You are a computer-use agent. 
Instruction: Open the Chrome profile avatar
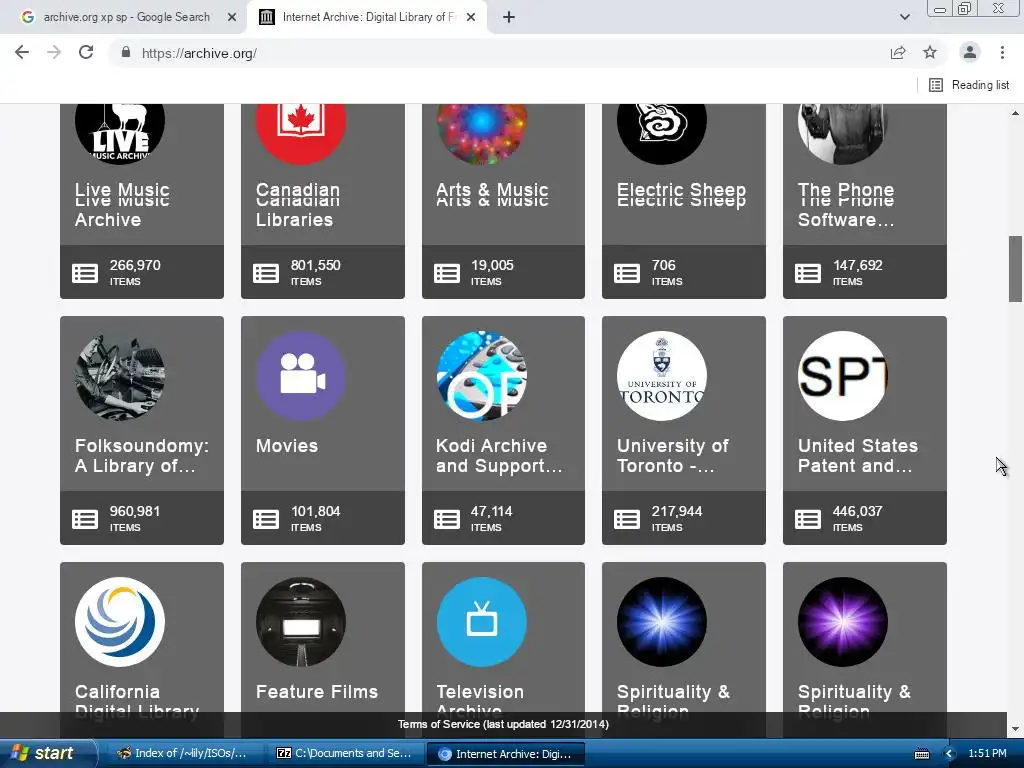tap(970, 53)
